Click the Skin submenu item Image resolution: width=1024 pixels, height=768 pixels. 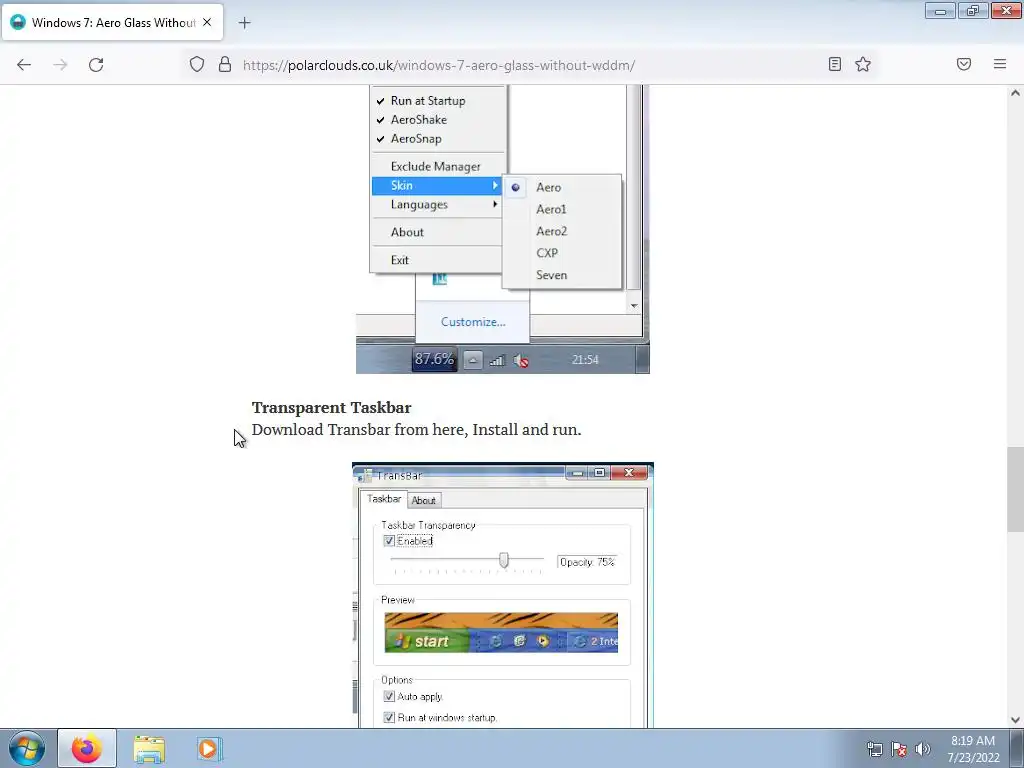click(x=437, y=185)
